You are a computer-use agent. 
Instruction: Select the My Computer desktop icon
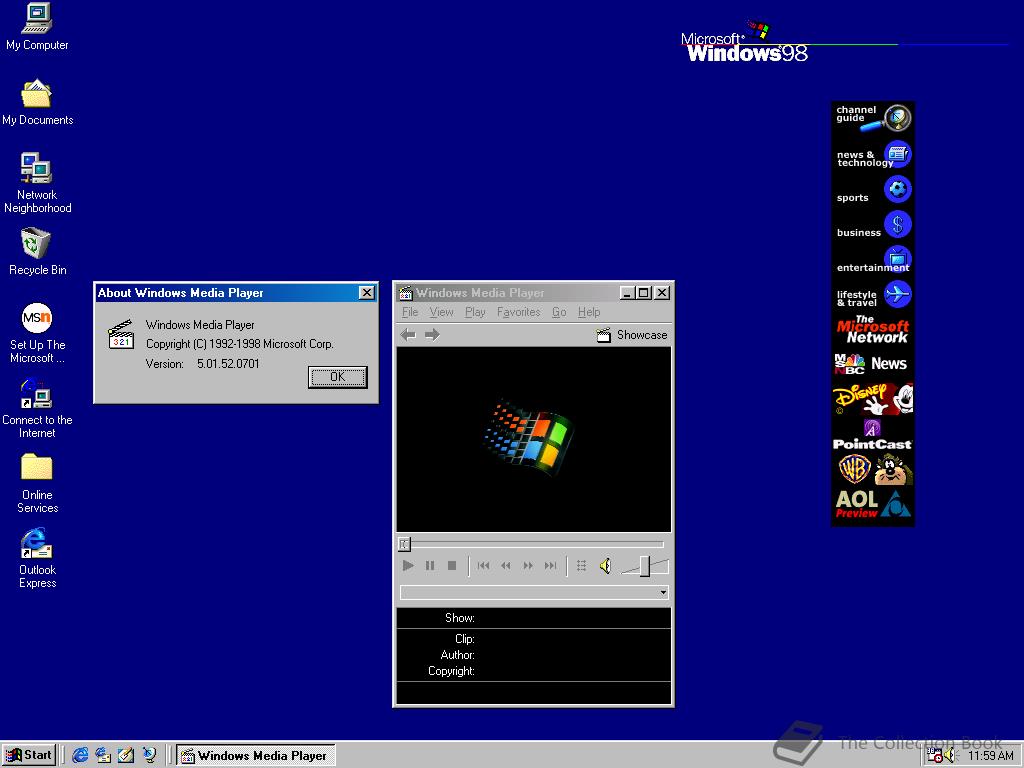(x=37, y=27)
